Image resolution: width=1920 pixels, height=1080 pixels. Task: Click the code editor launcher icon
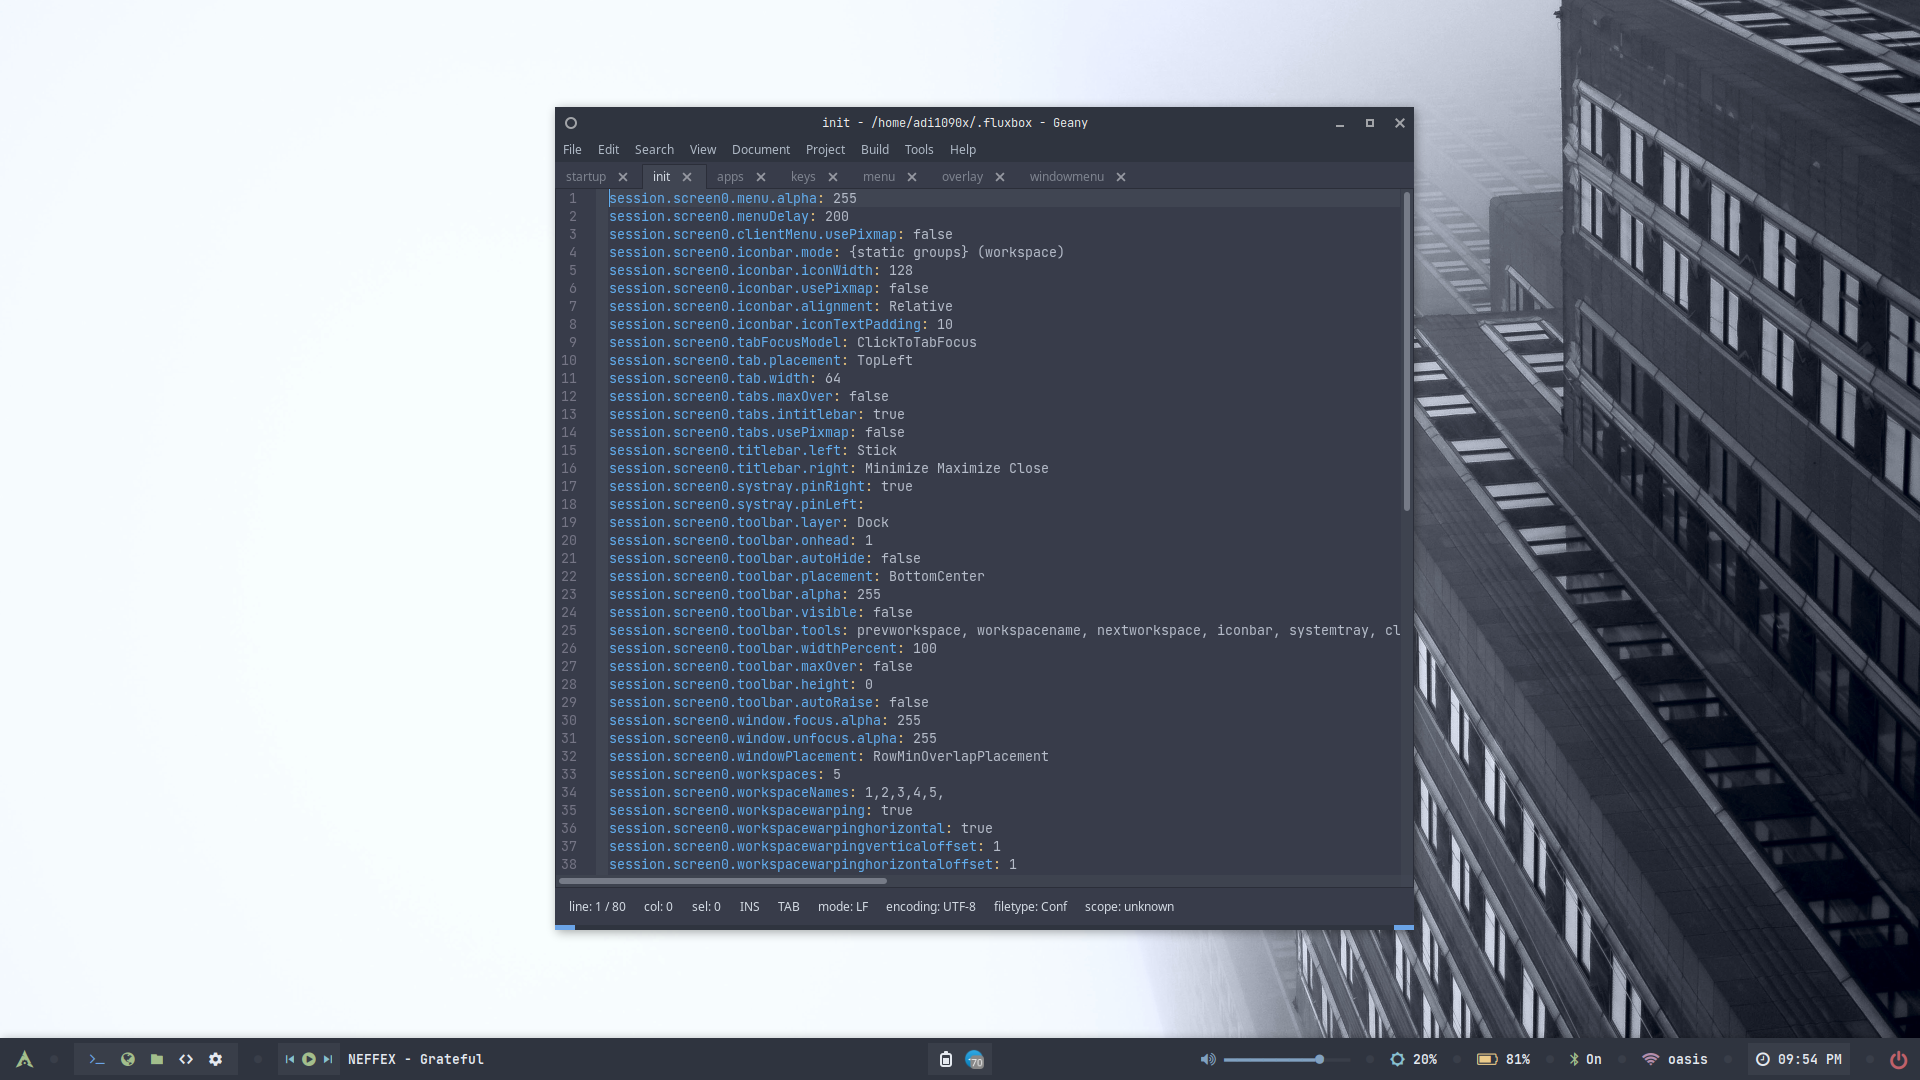click(x=186, y=1059)
